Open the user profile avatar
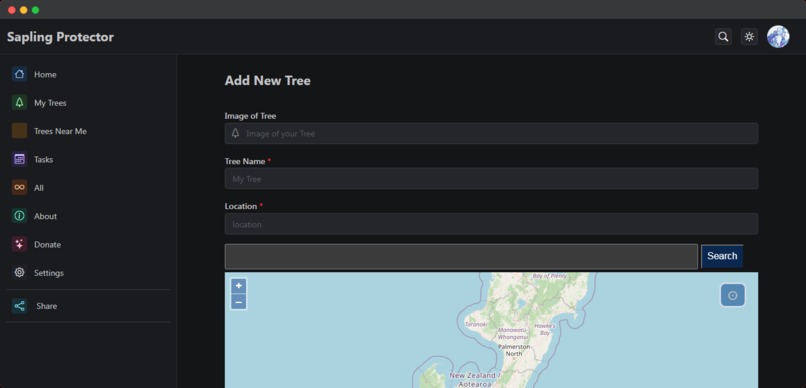806x388 pixels. pos(778,36)
